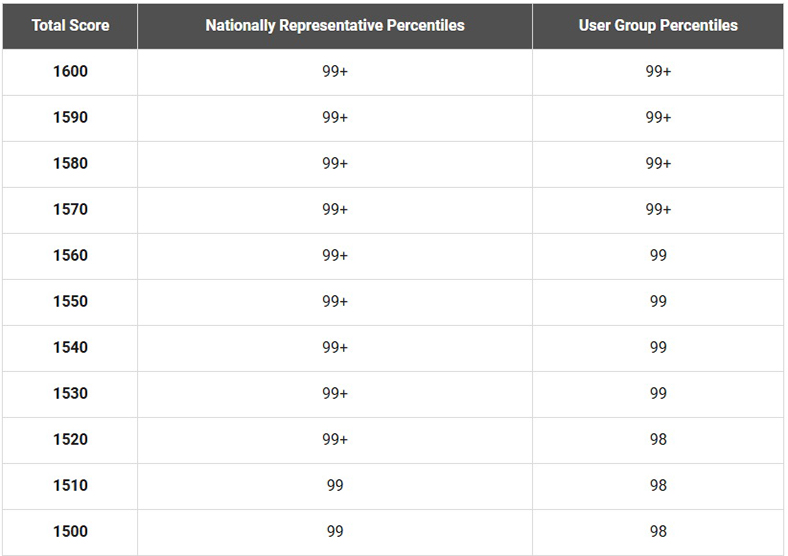The image size is (788, 556).
Task: Select the 1520 total score cell
Action: coord(70,439)
